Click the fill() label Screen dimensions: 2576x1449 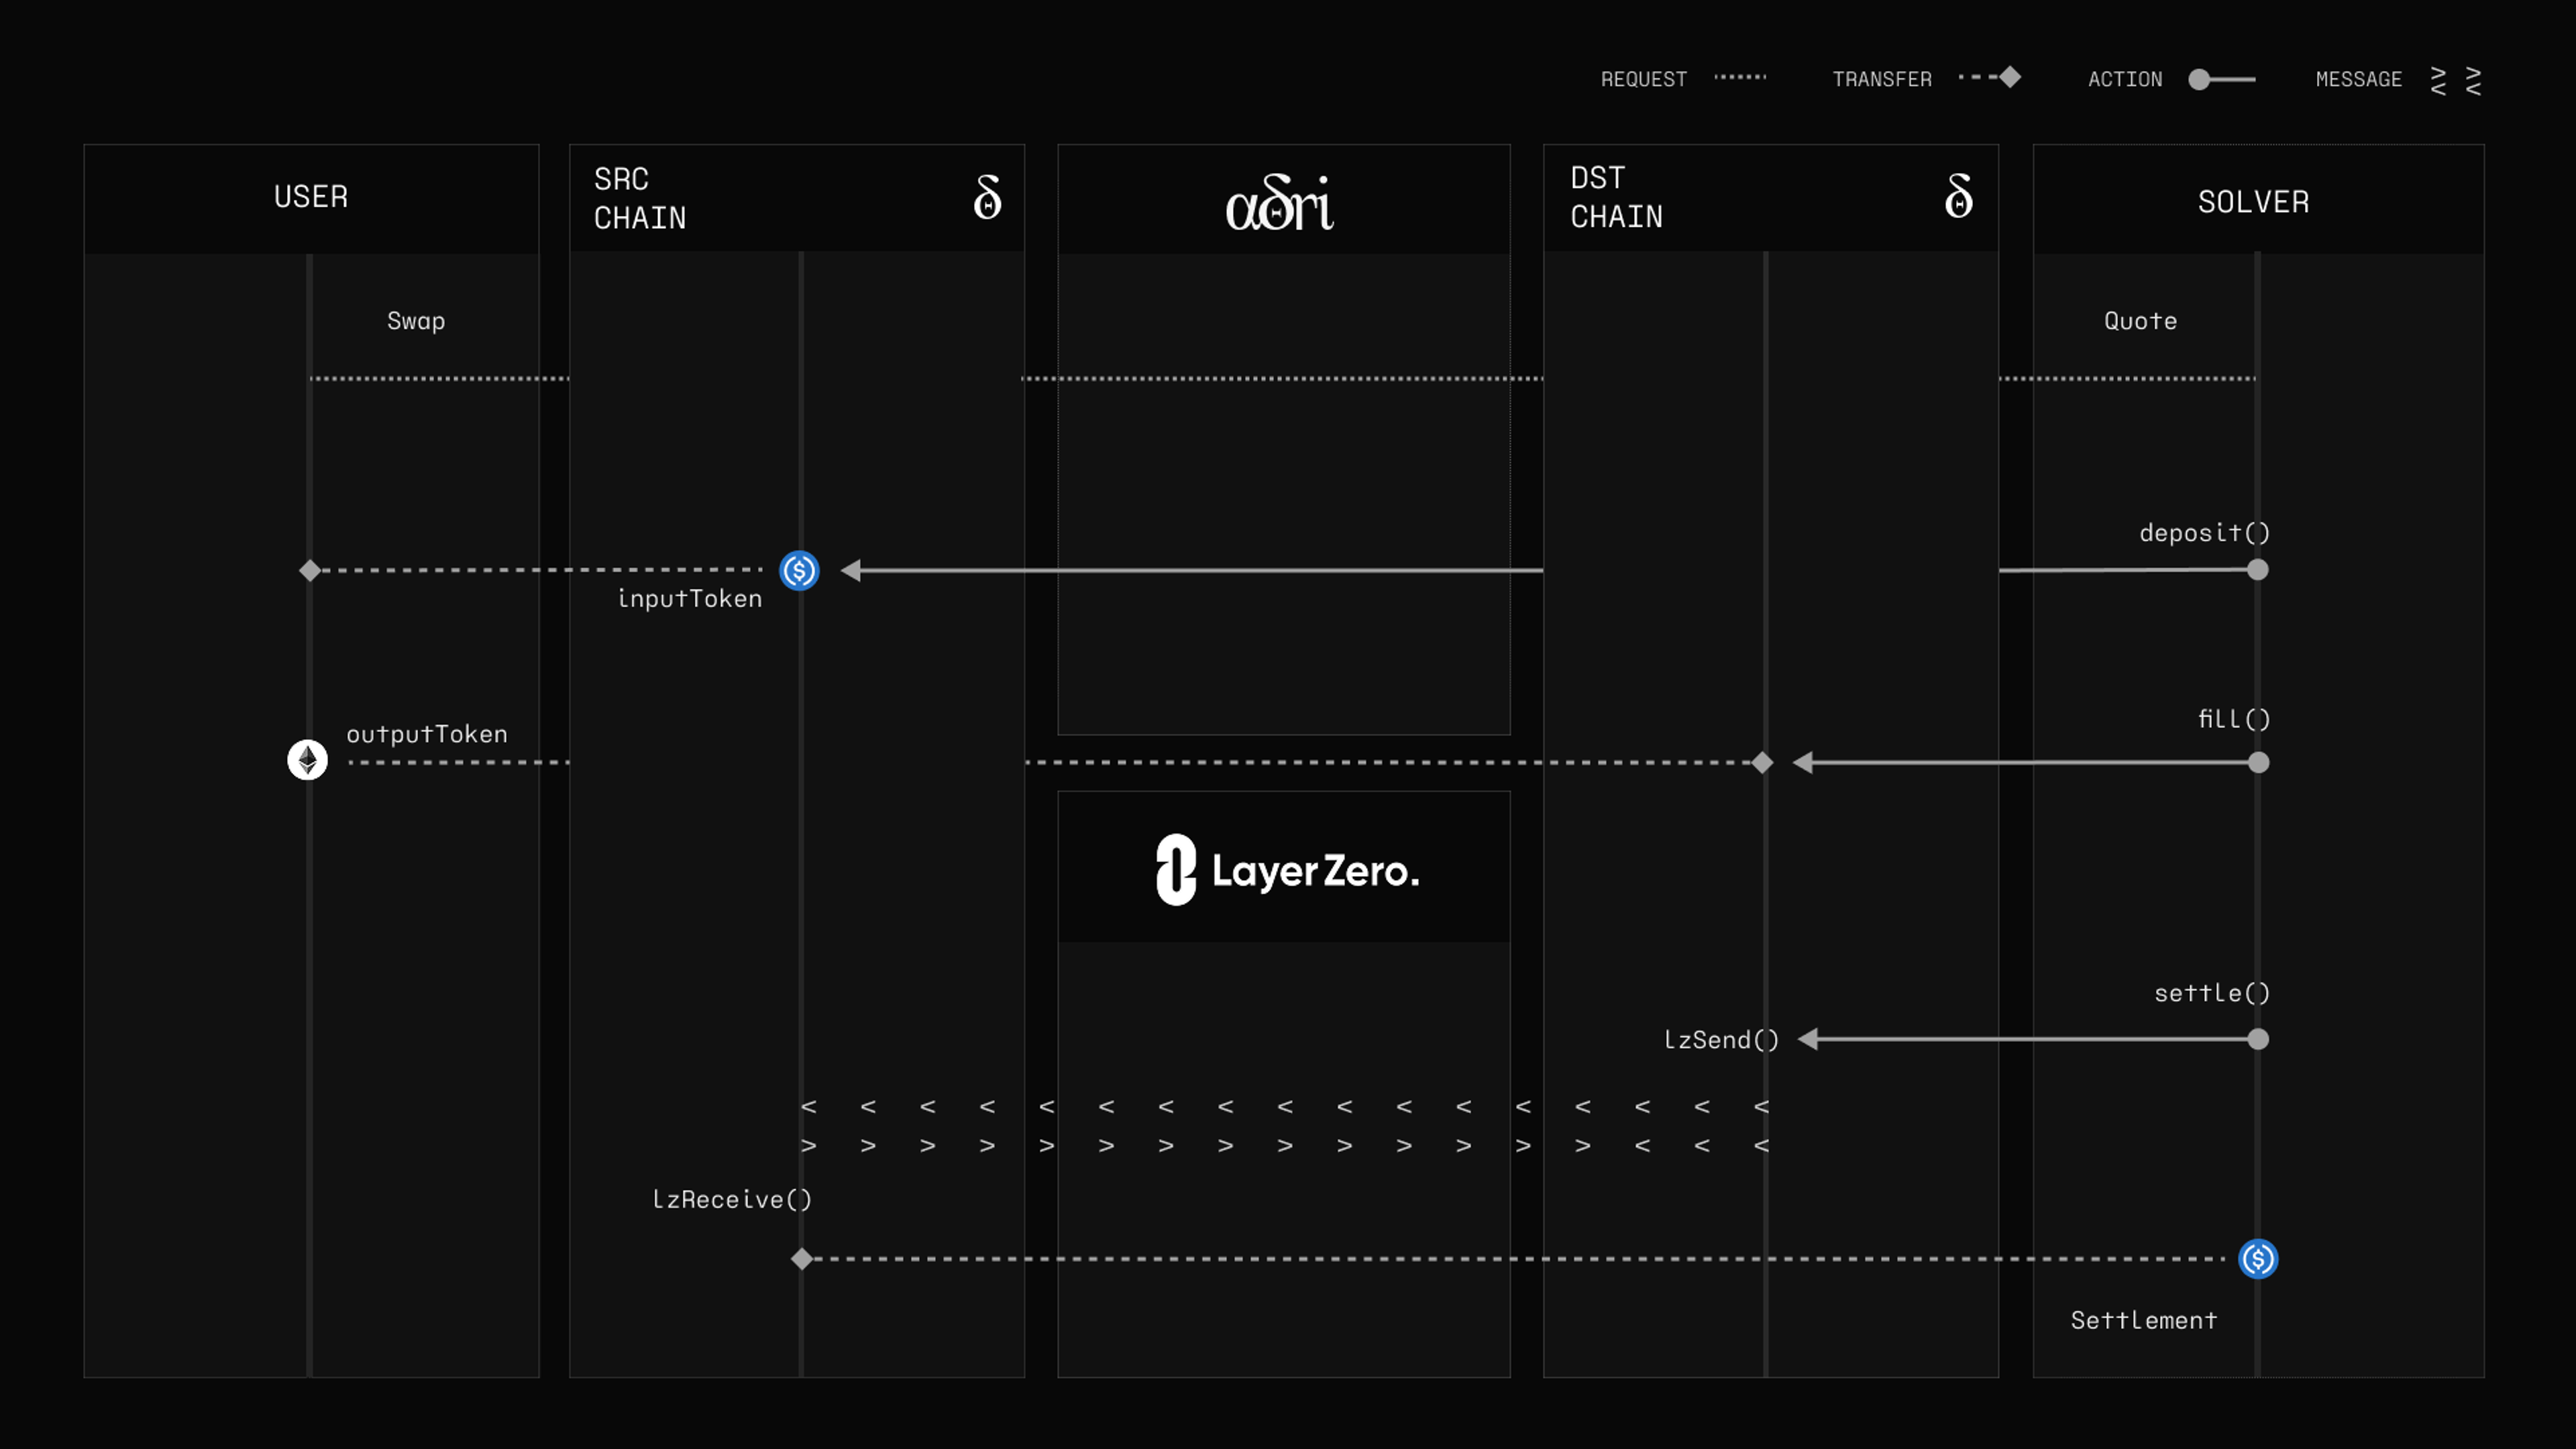click(x=2234, y=719)
